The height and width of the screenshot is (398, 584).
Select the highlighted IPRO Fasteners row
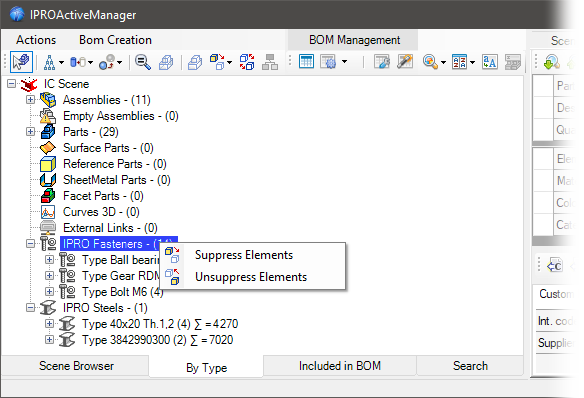(118, 244)
